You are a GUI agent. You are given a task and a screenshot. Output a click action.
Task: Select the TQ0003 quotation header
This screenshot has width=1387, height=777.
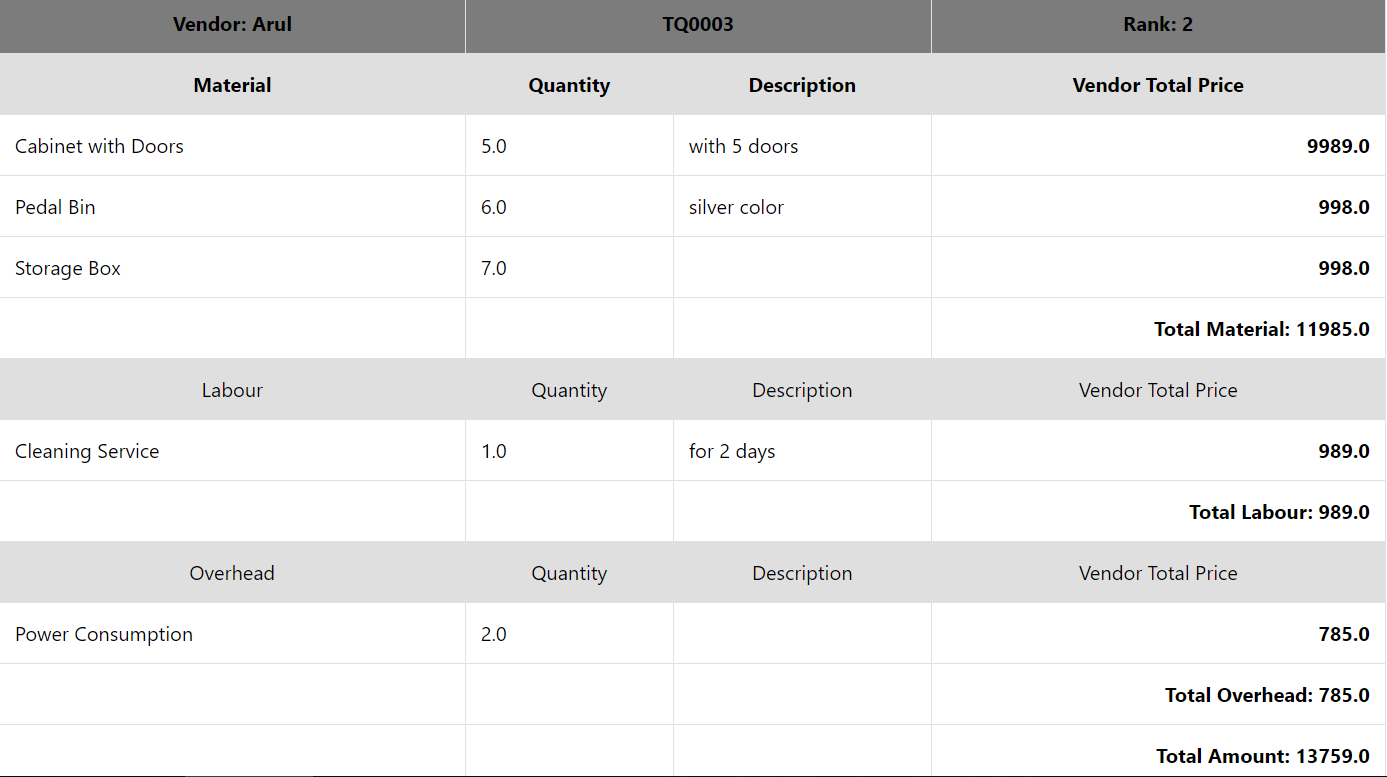[698, 25]
